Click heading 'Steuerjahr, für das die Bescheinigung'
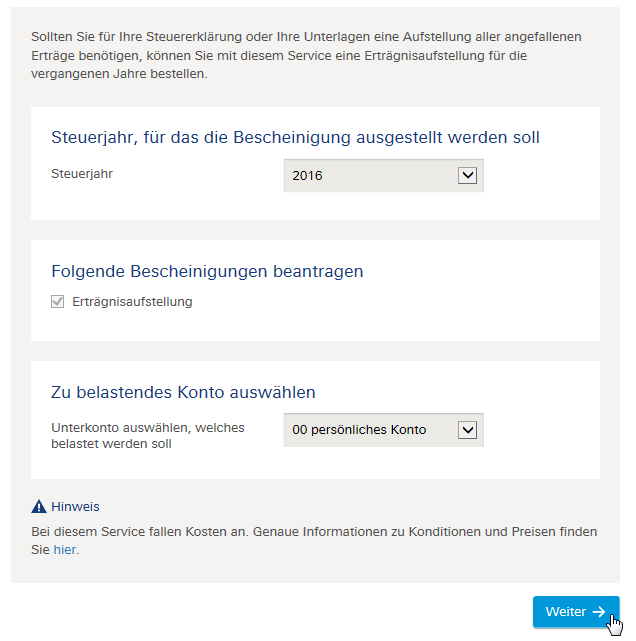Viewport: 636px width, 641px height. point(295,137)
